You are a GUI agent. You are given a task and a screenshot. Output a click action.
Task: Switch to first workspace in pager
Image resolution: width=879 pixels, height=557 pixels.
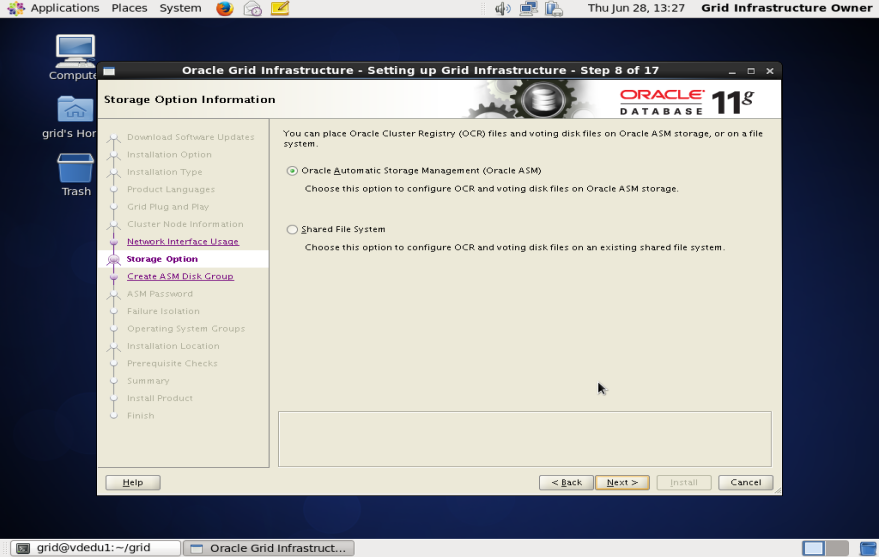tap(813, 548)
